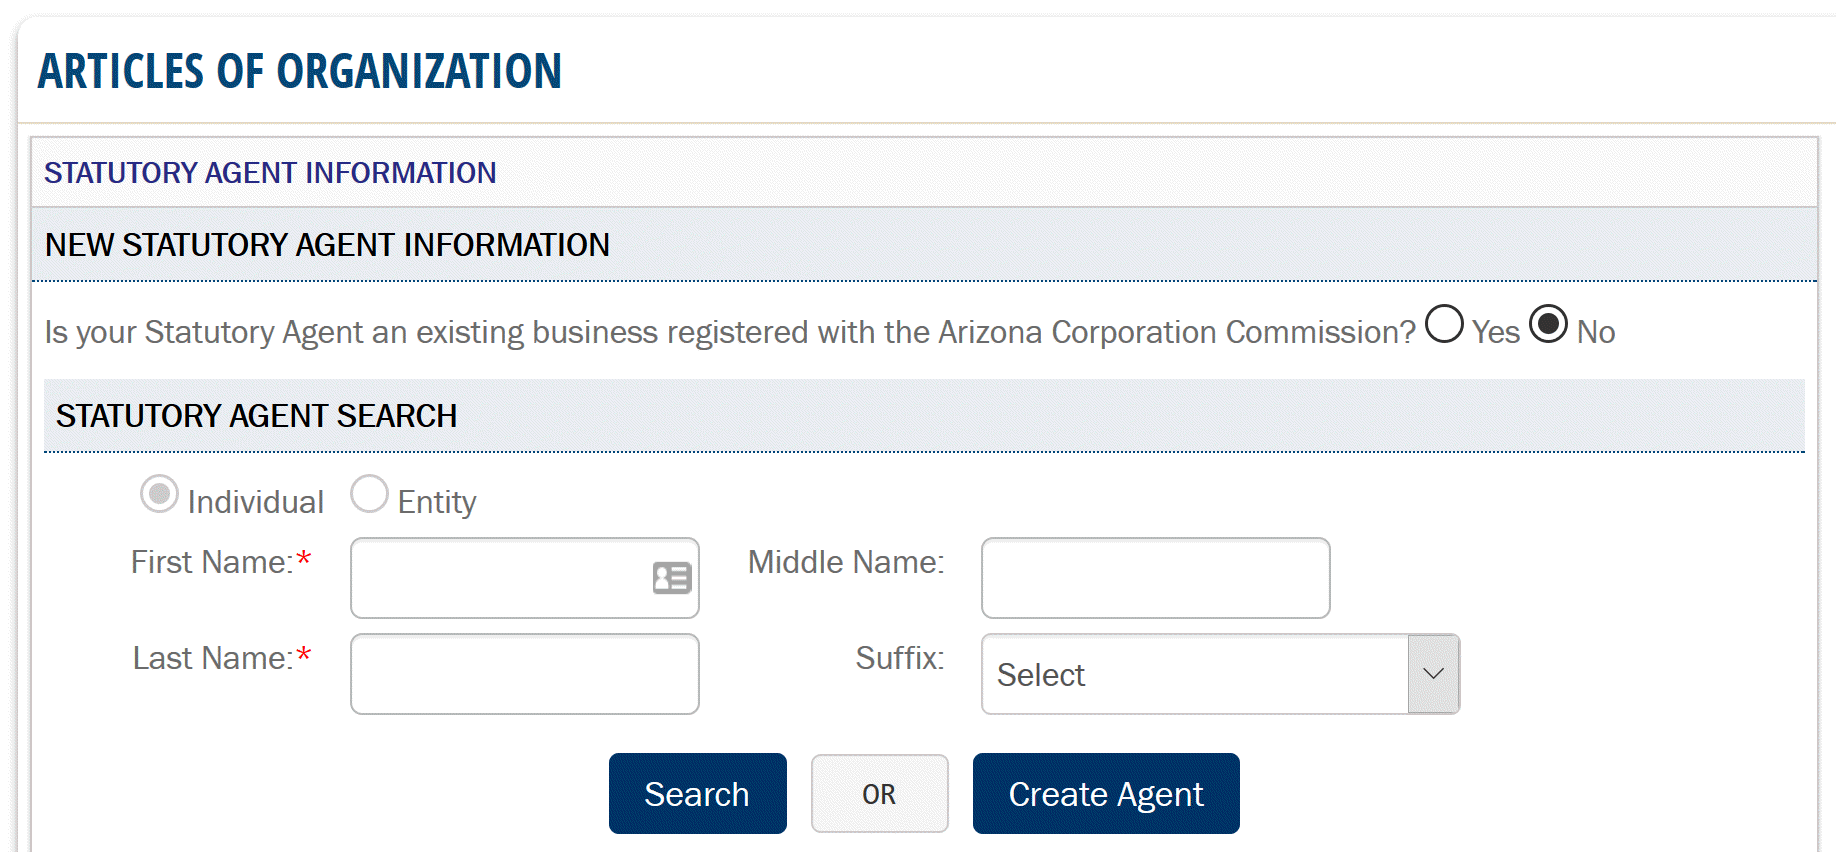Click the NEW STATUTORY AGENT INFORMATION header
Screen dimensions: 1836x852
[x=327, y=244]
